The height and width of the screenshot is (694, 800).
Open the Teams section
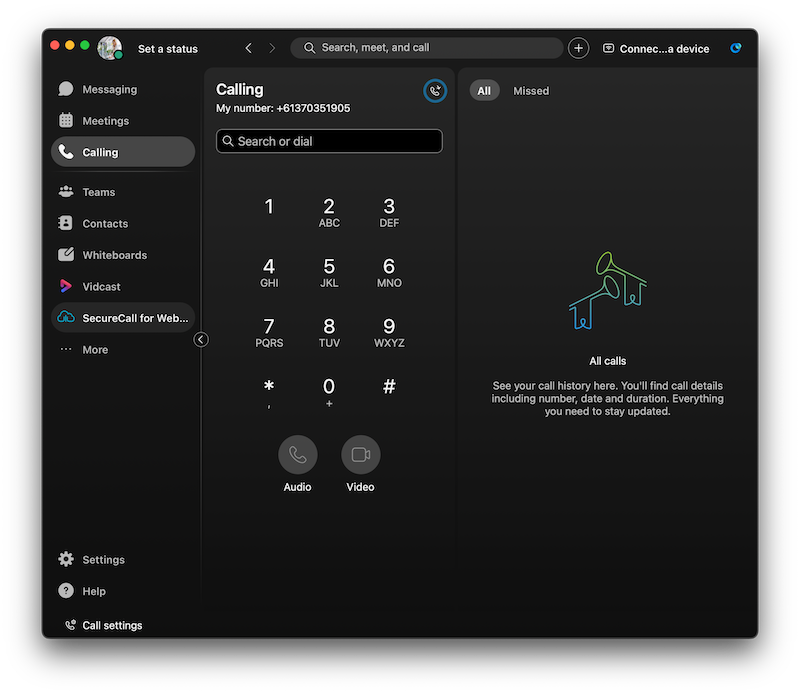coord(122,192)
